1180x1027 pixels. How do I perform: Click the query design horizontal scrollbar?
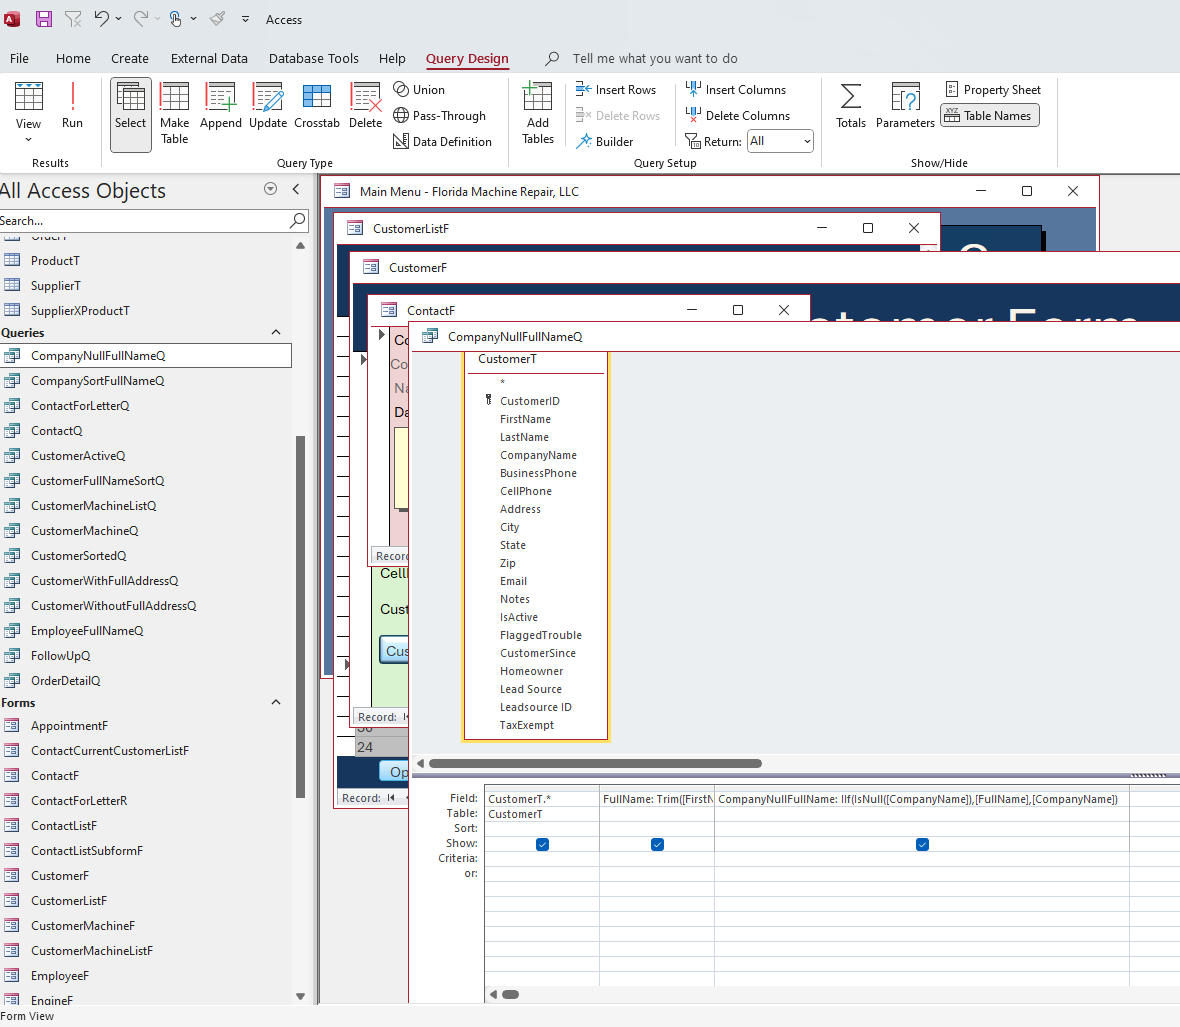pyautogui.click(x=595, y=764)
